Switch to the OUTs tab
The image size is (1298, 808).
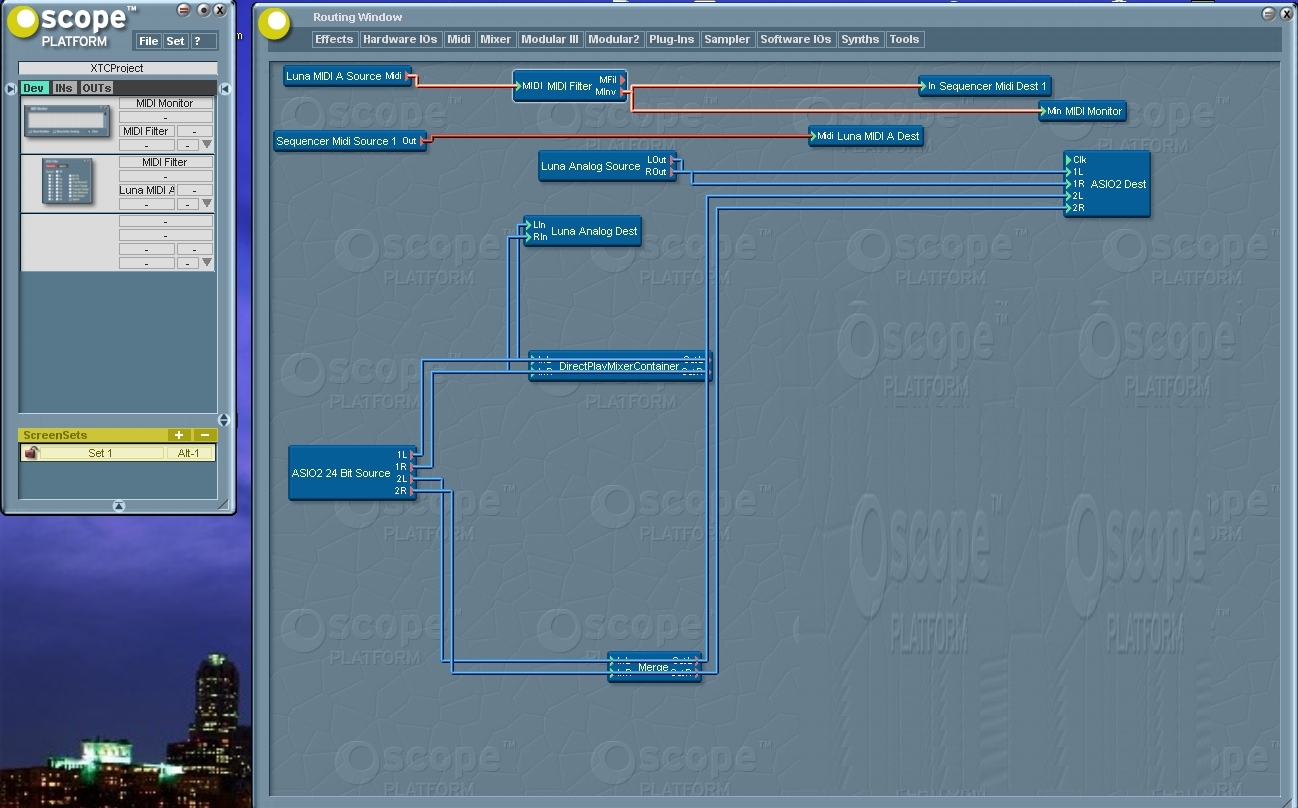click(96, 88)
